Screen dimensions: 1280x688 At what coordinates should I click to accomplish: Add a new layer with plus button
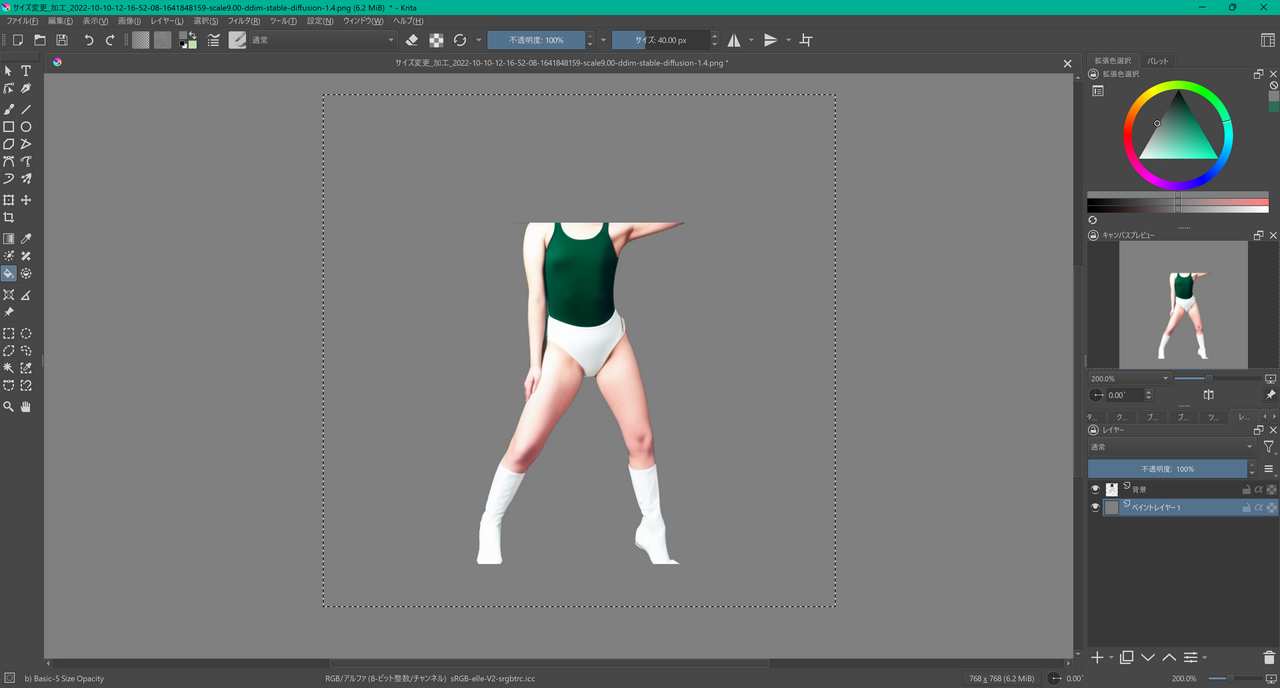point(1097,657)
